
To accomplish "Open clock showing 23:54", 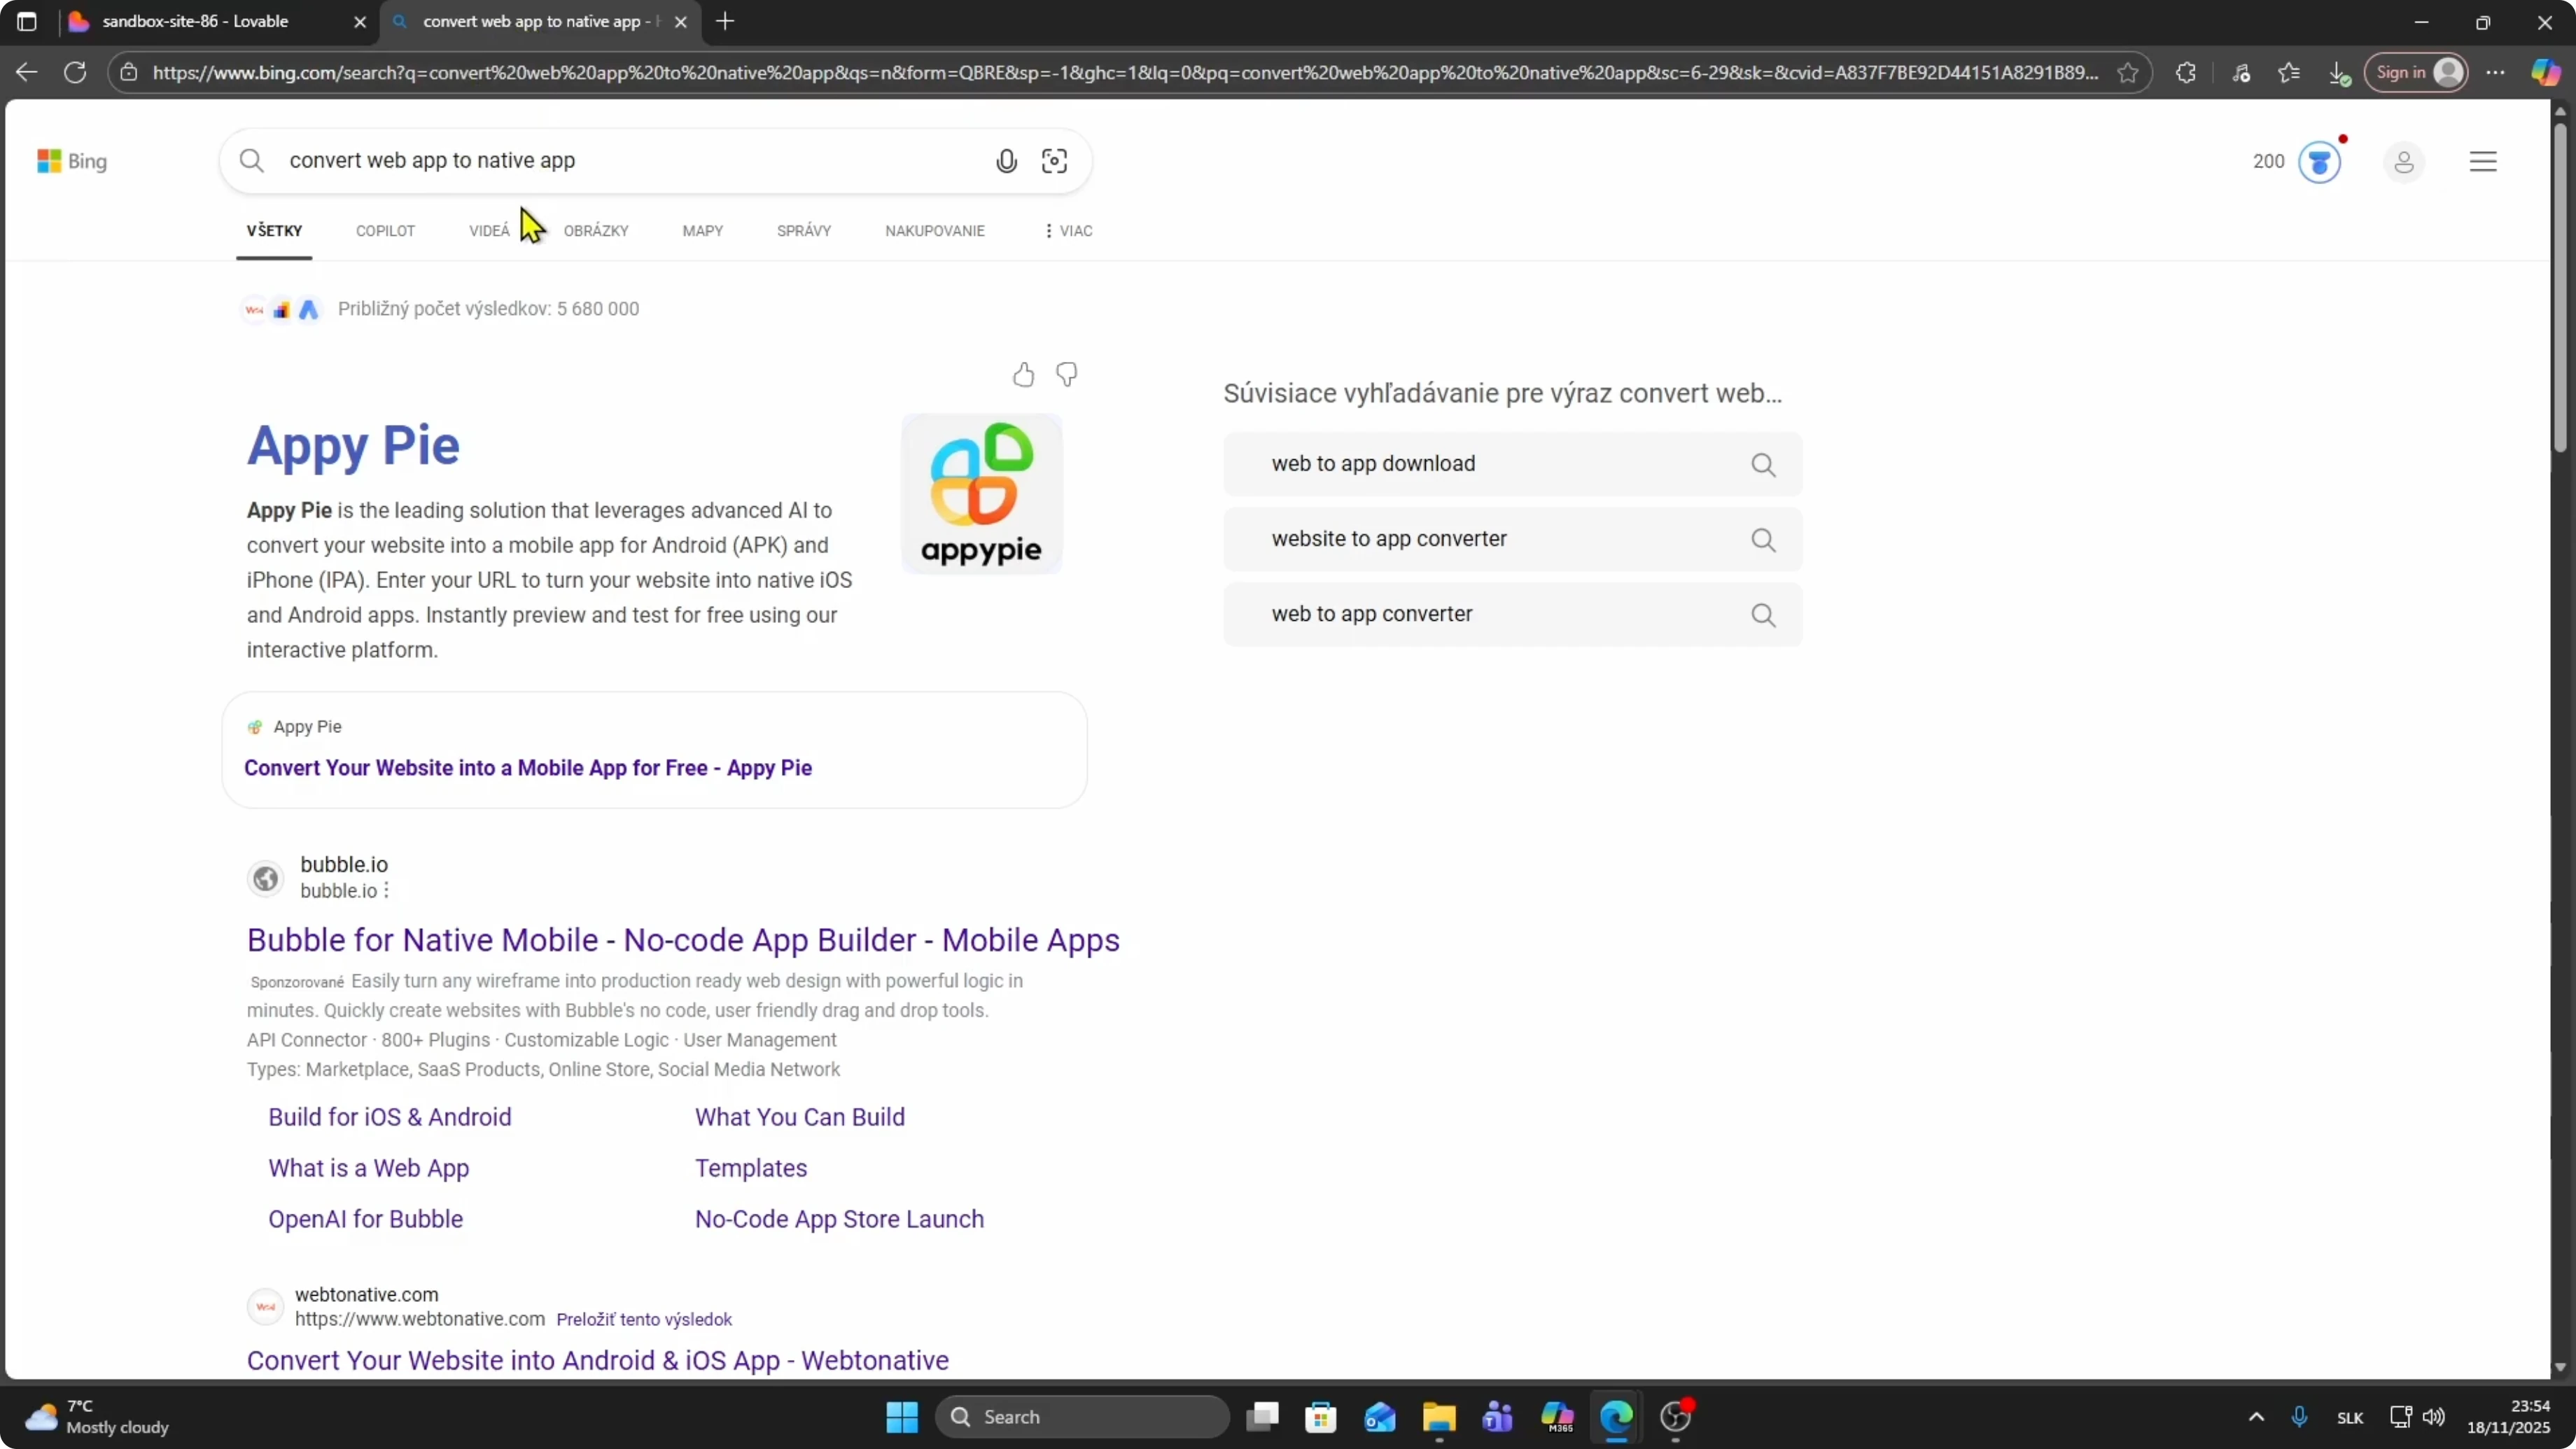I will [x=2509, y=1417].
